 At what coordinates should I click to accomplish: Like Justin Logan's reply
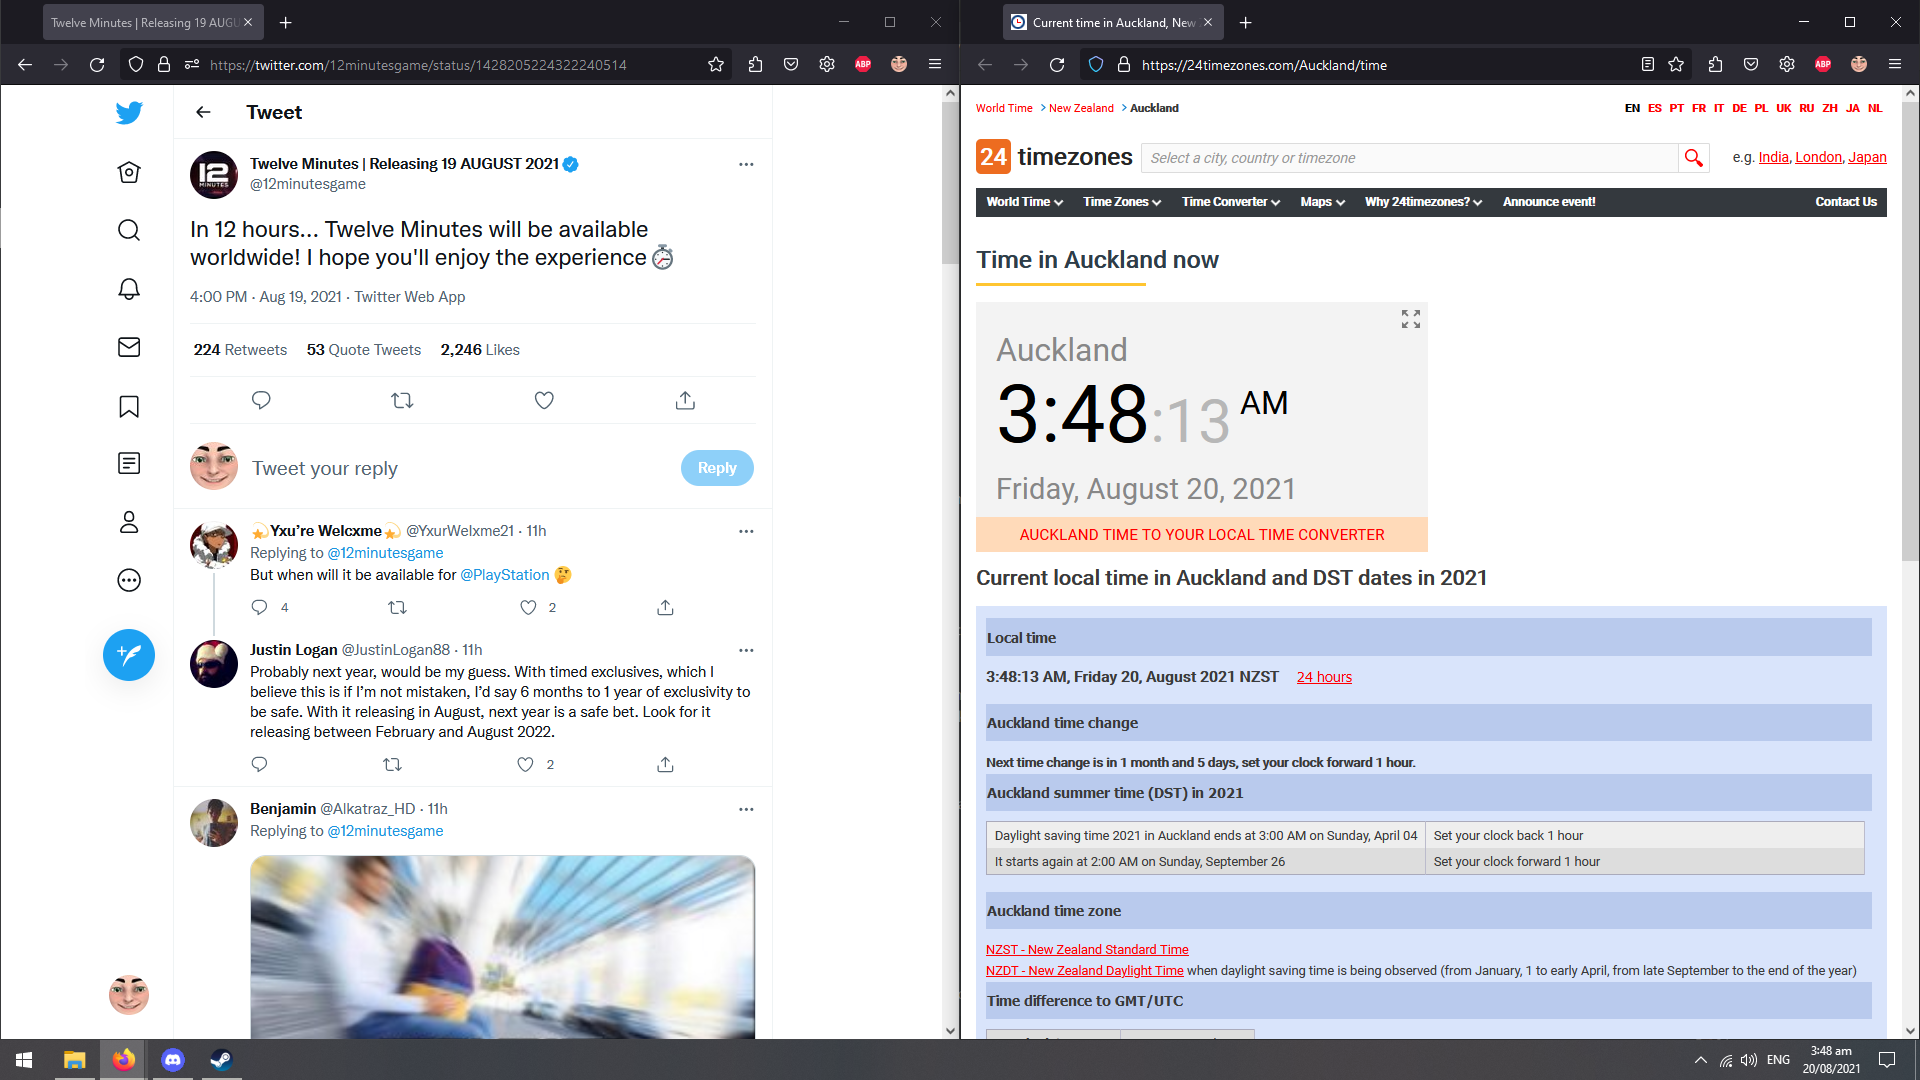tap(526, 764)
